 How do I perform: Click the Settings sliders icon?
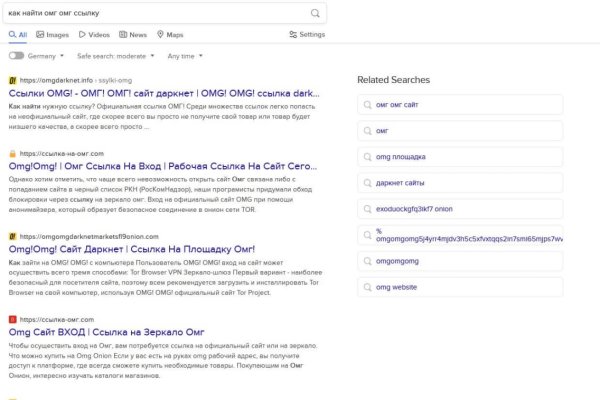(x=293, y=34)
